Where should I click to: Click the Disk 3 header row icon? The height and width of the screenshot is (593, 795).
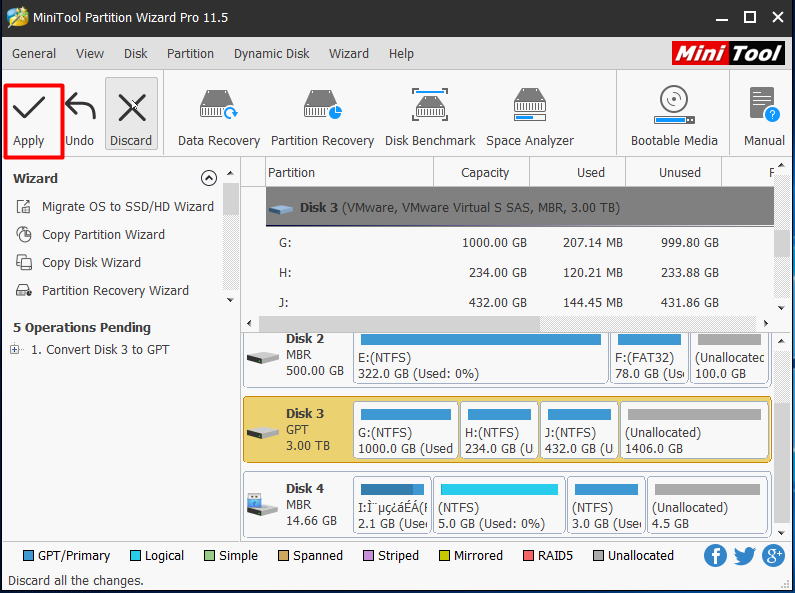click(x=281, y=208)
